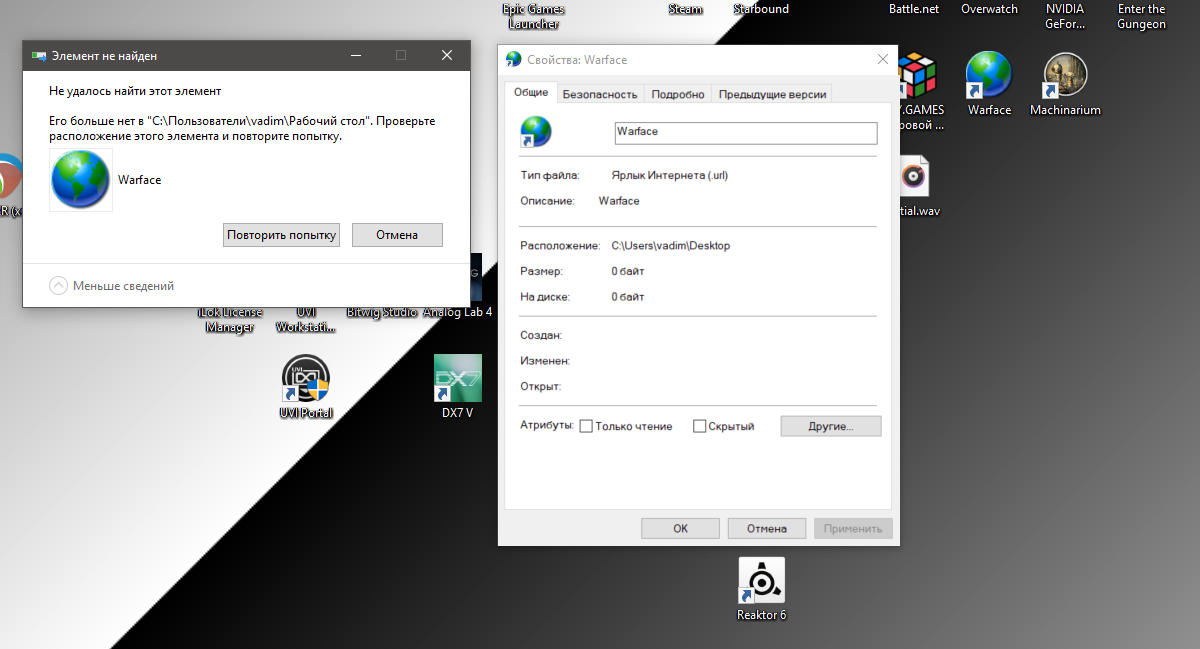
Task: Select the Overwatch desktop label
Action: (989, 9)
